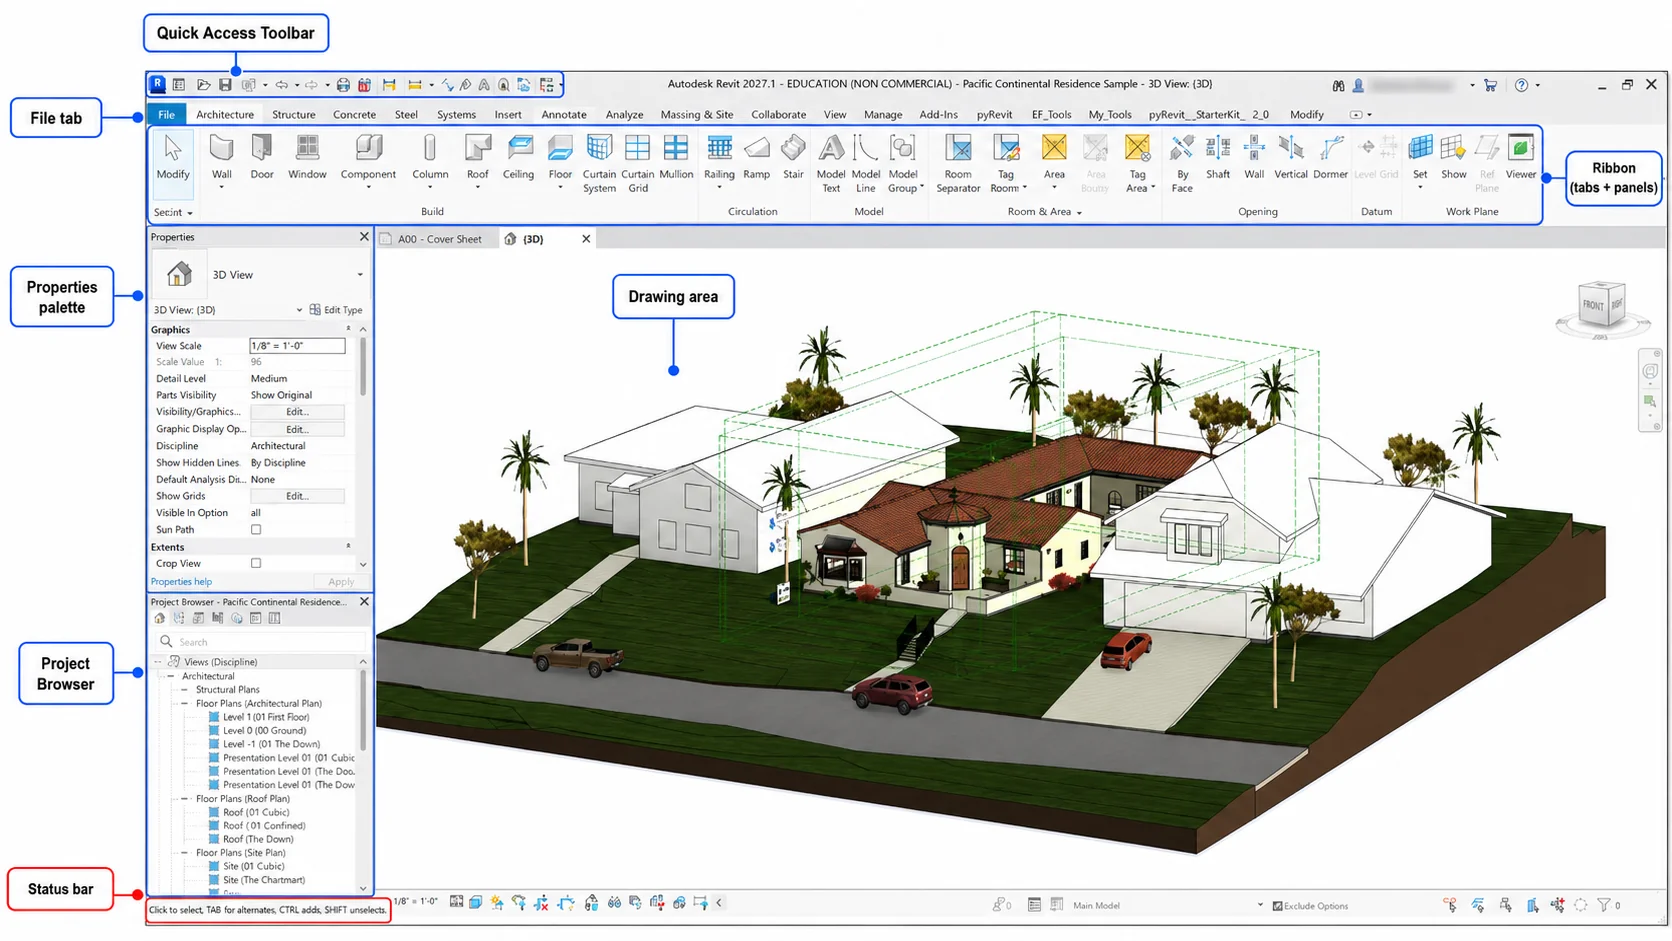Pick the Door tool
The width and height of the screenshot is (1672, 941).
(x=262, y=158)
